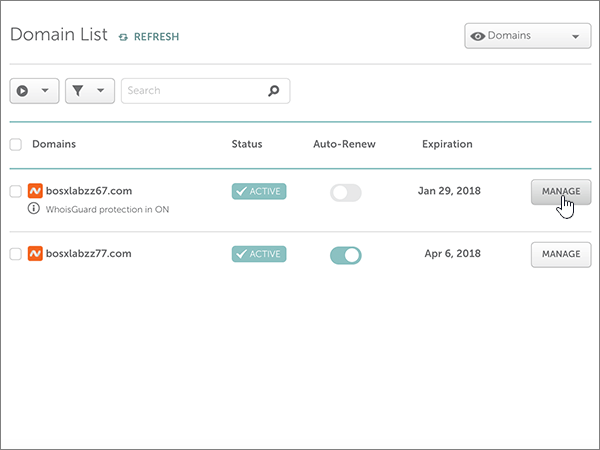Click the Namecheap logo beside bosxlabzz67.com
The height and width of the screenshot is (450, 600).
coord(34,190)
